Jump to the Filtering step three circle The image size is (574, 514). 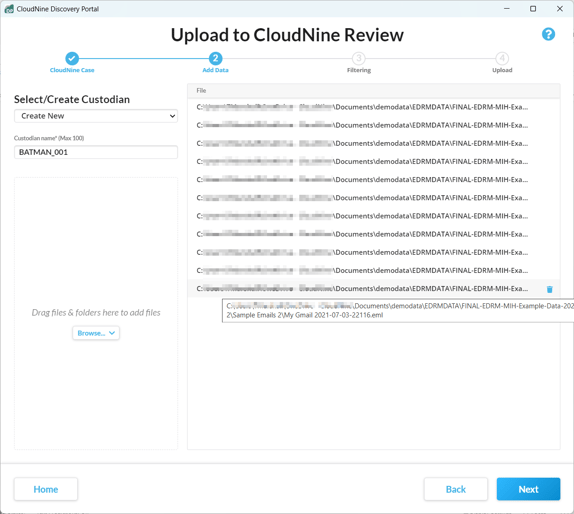359,58
